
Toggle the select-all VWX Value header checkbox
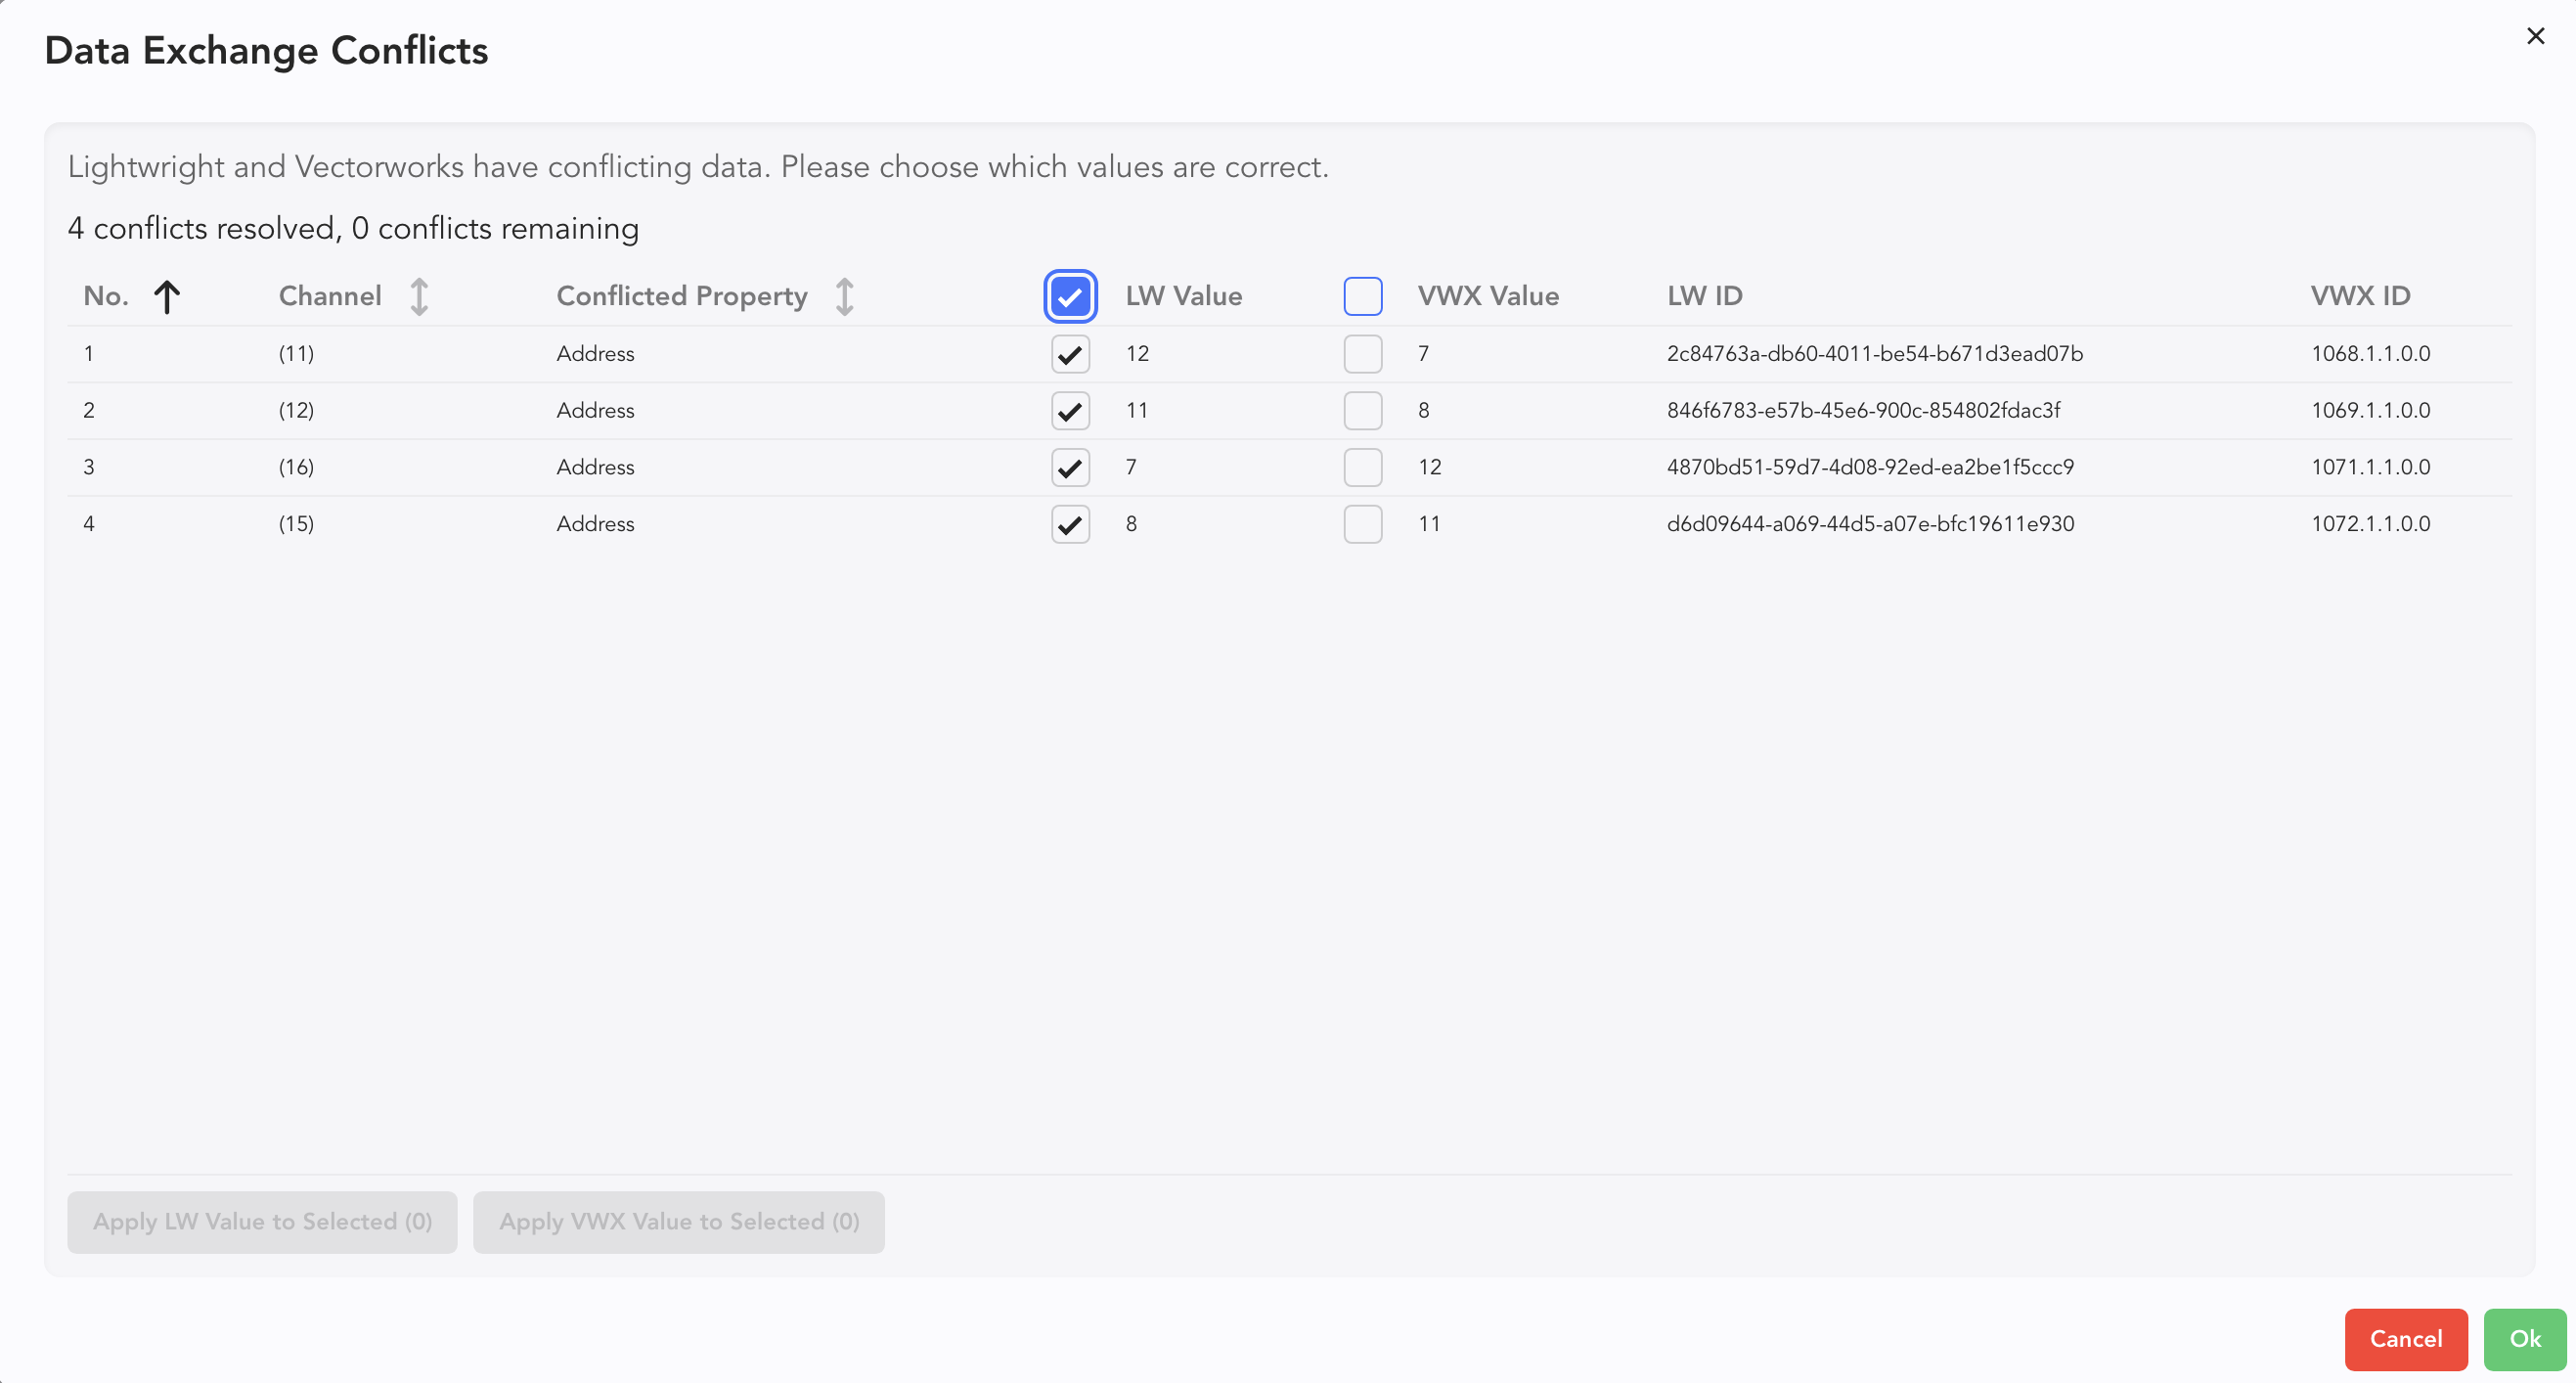[x=1362, y=296]
